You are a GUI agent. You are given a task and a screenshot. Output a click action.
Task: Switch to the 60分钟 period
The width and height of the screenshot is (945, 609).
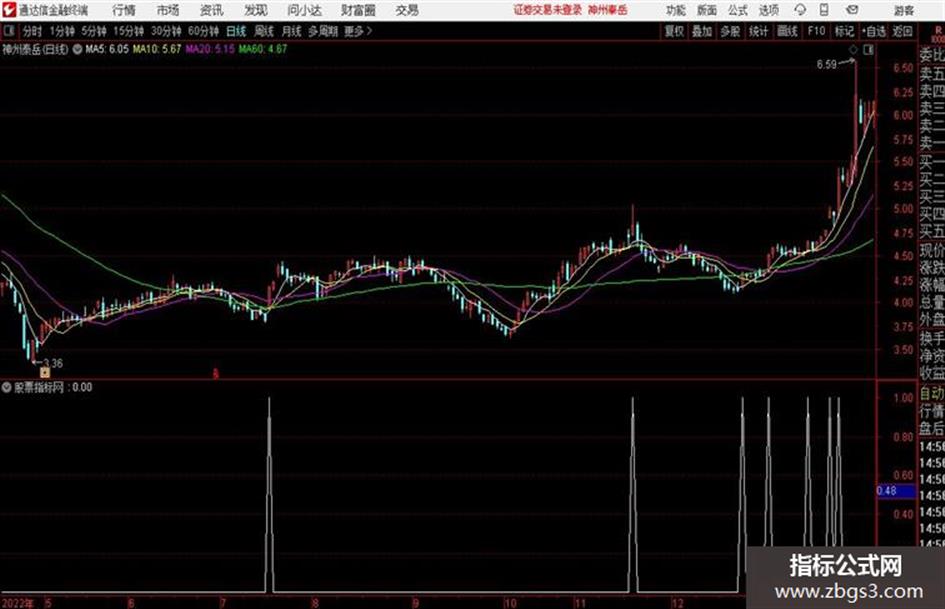203,31
